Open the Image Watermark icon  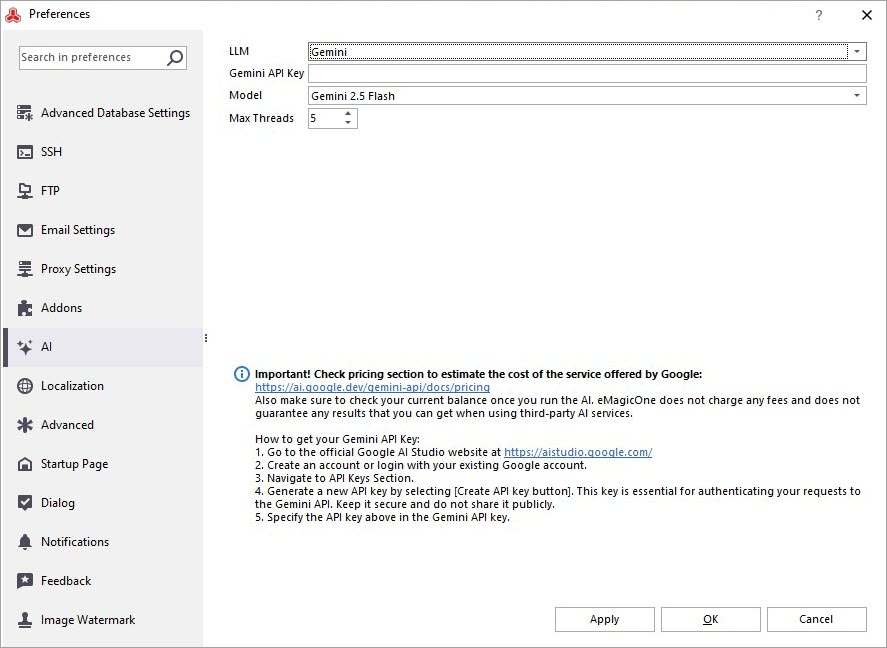click(x=24, y=620)
